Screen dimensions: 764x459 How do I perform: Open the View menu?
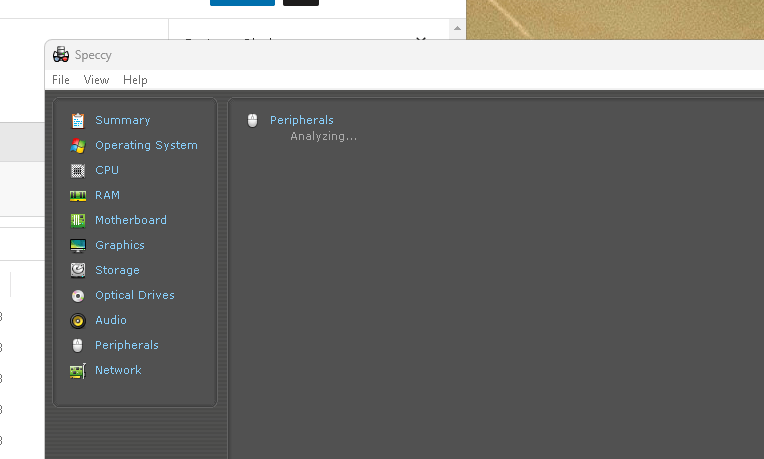(x=96, y=80)
